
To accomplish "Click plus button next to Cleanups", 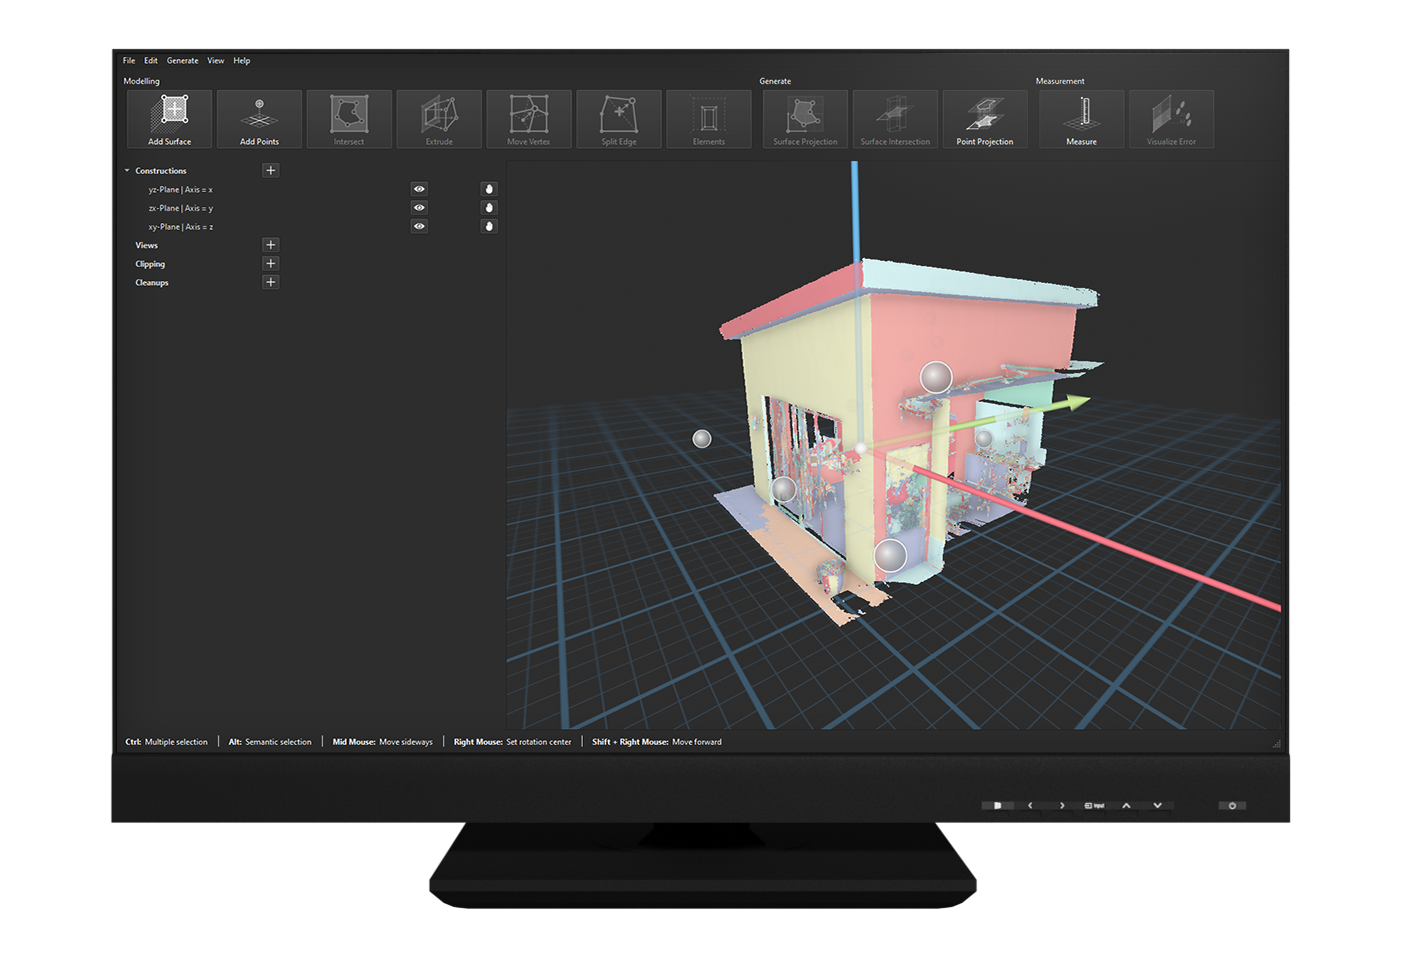I will click(x=270, y=282).
